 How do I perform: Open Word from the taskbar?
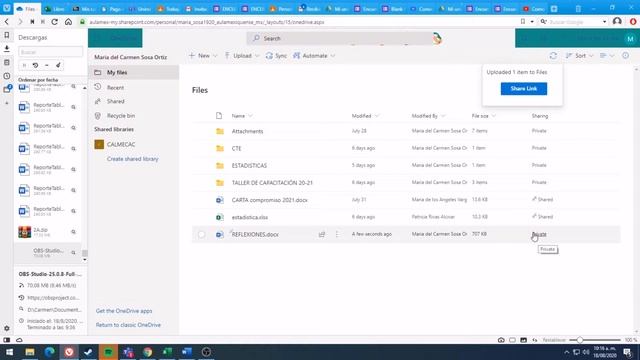(x=187, y=352)
